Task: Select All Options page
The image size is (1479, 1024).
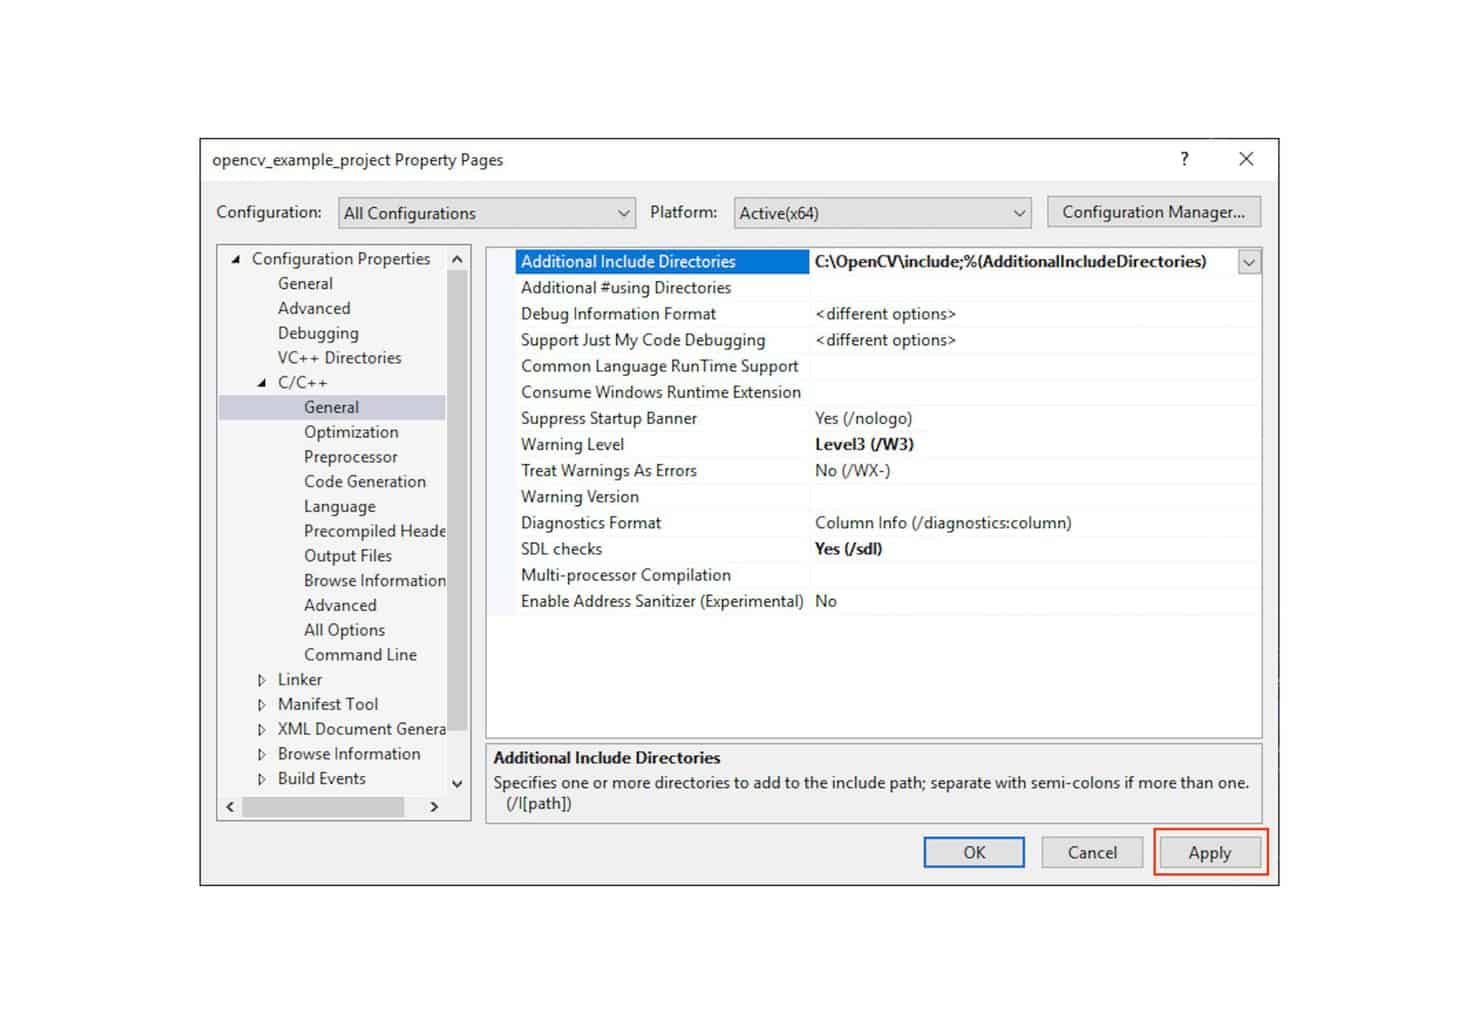Action: 344,630
